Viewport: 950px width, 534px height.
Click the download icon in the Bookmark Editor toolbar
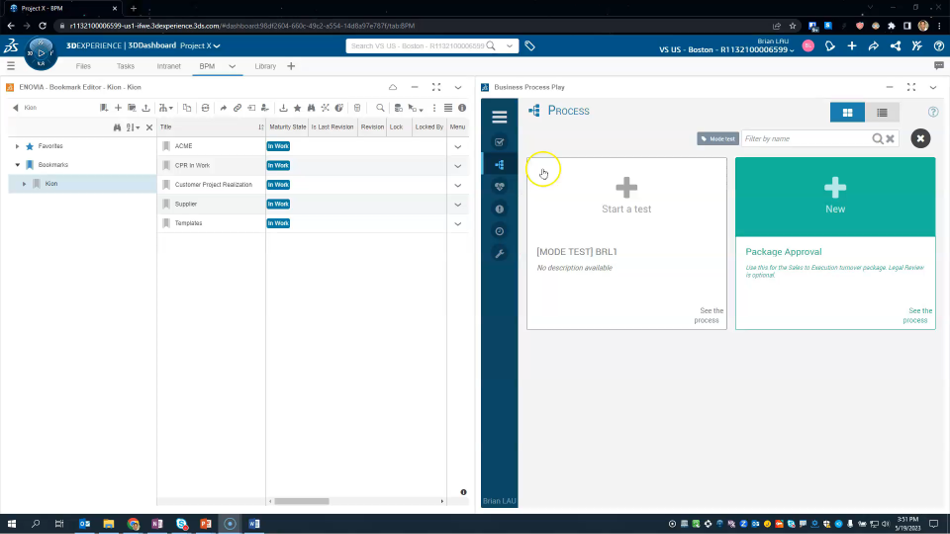[283, 108]
